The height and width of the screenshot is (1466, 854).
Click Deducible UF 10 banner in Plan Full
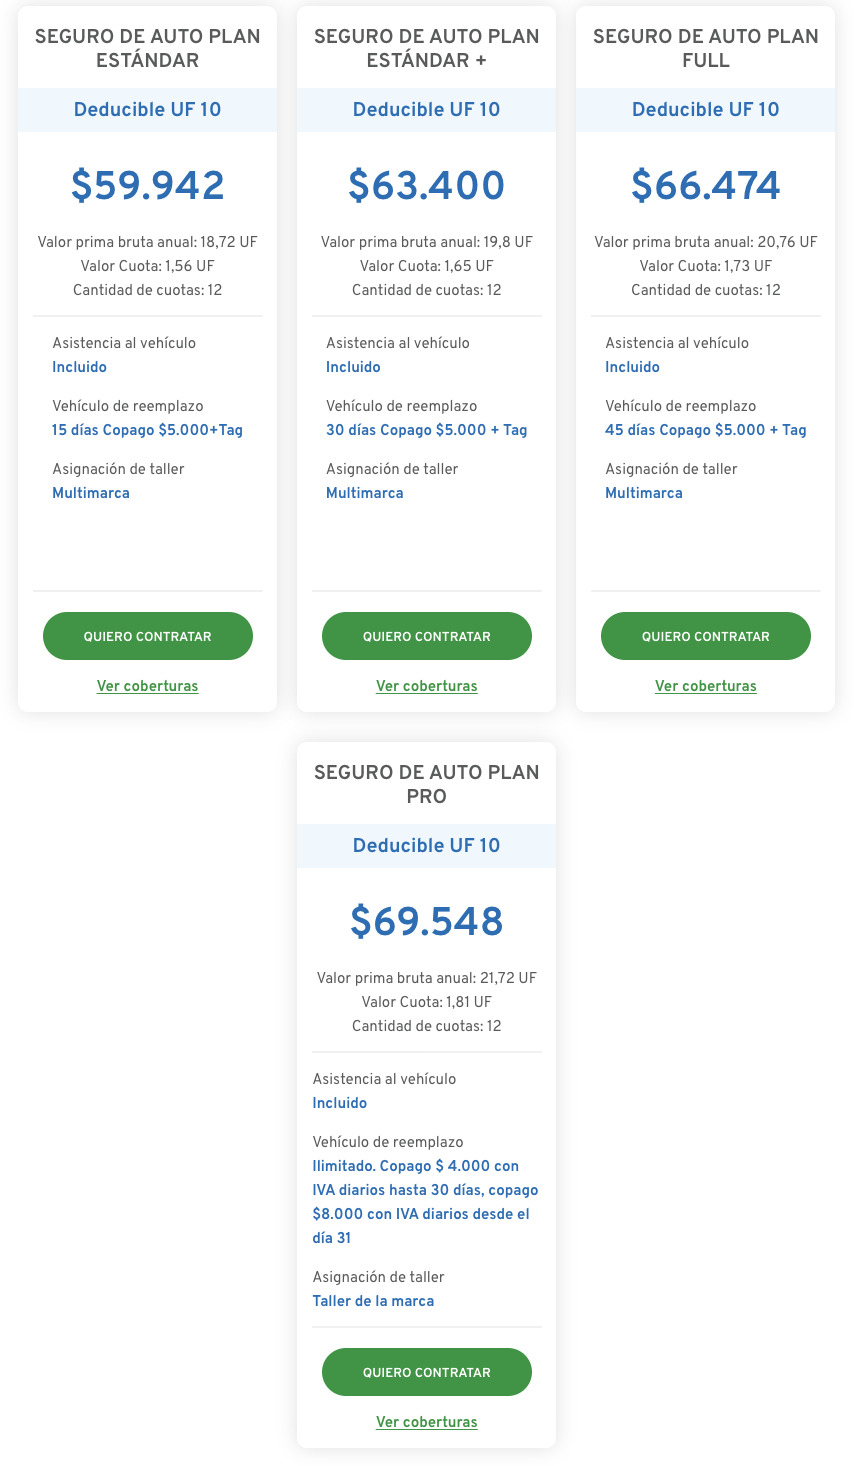pos(705,110)
